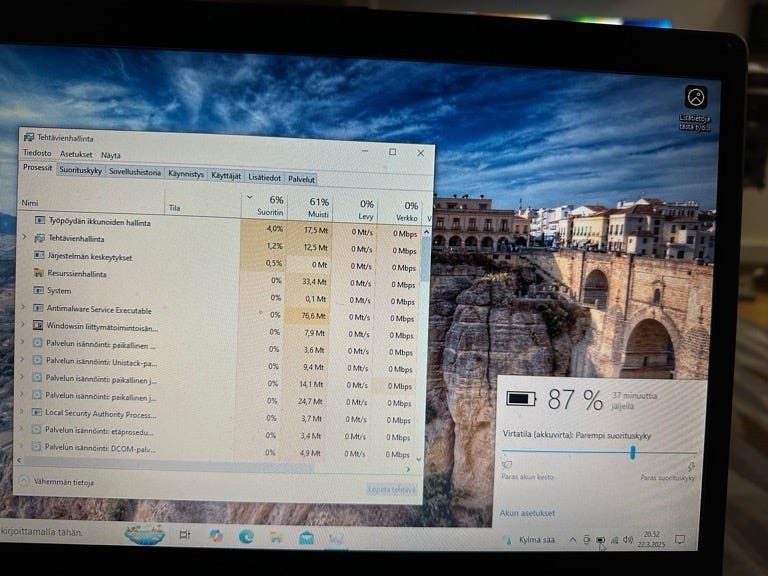Screen dimensions: 768x576
Task: Click the 33,4 Mt memory cell
Action: (x=310, y=282)
